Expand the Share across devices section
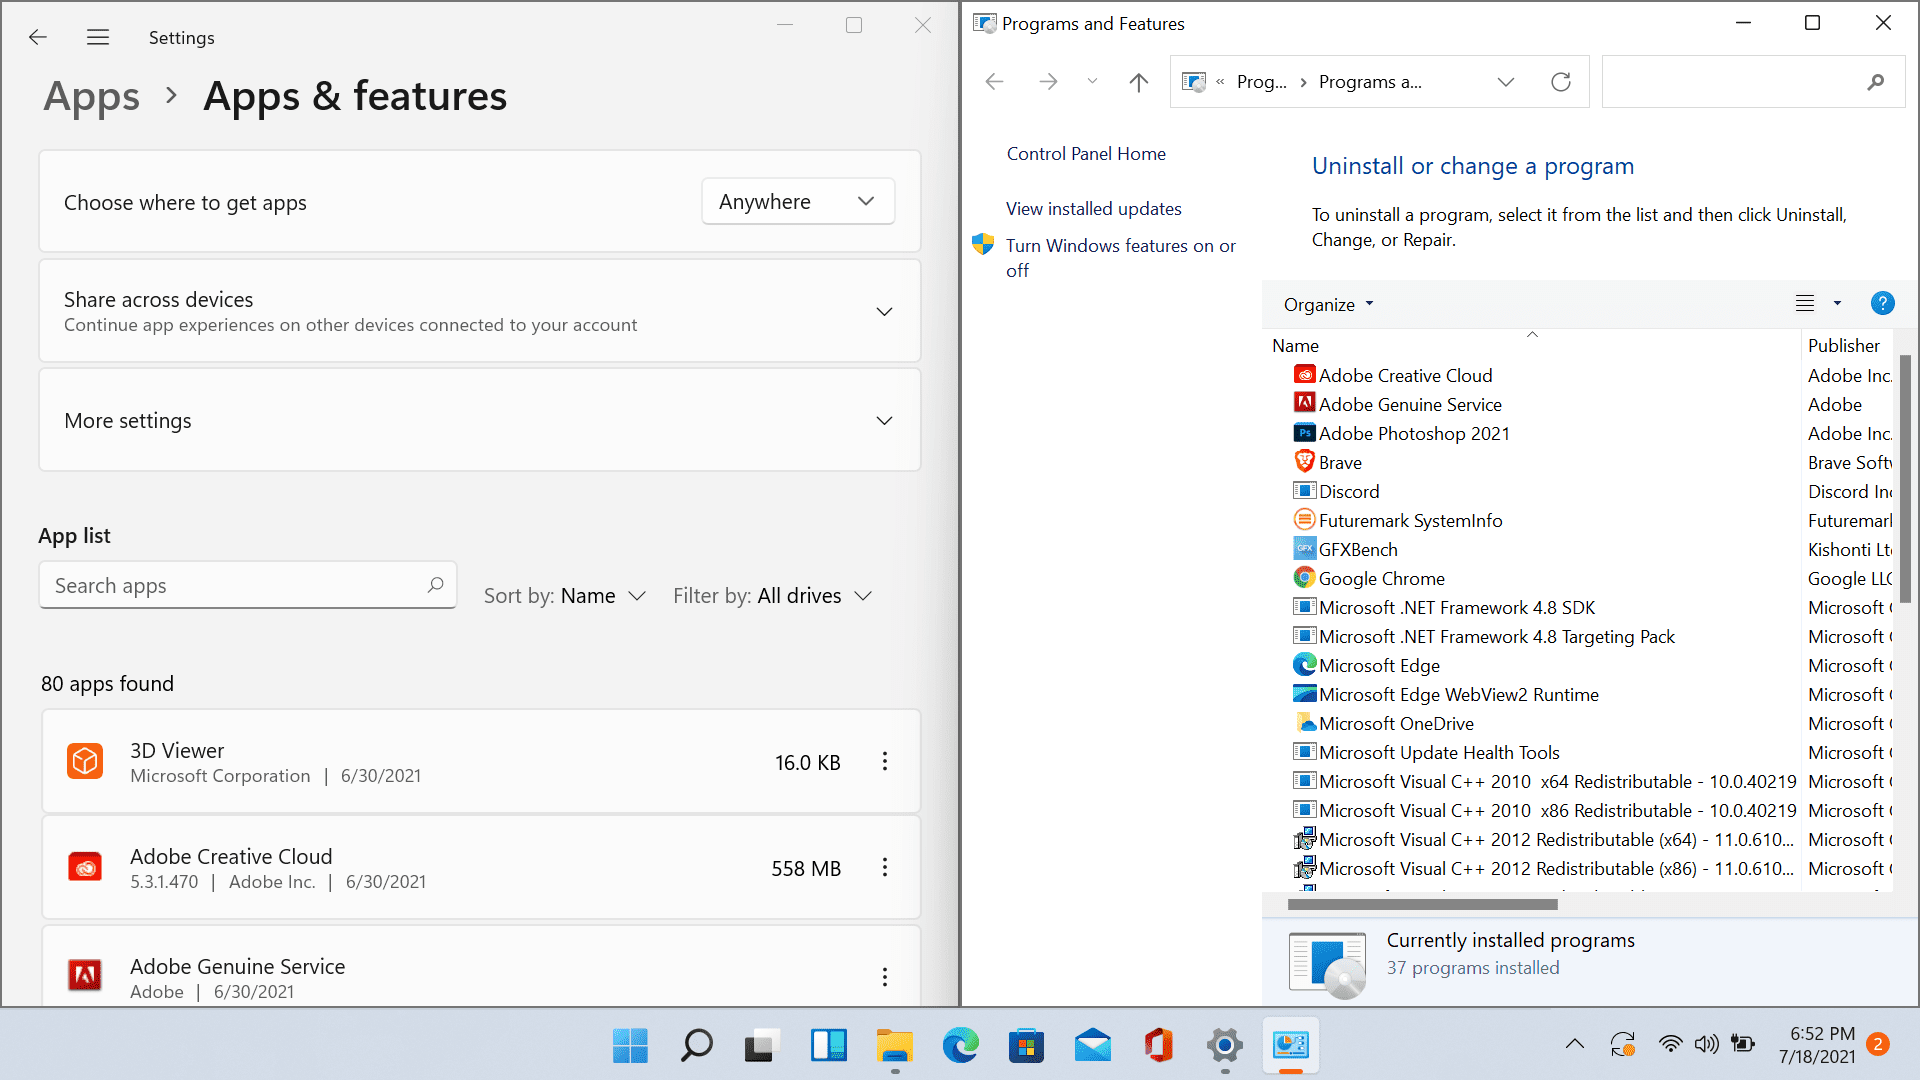The width and height of the screenshot is (1920, 1080). click(884, 312)
